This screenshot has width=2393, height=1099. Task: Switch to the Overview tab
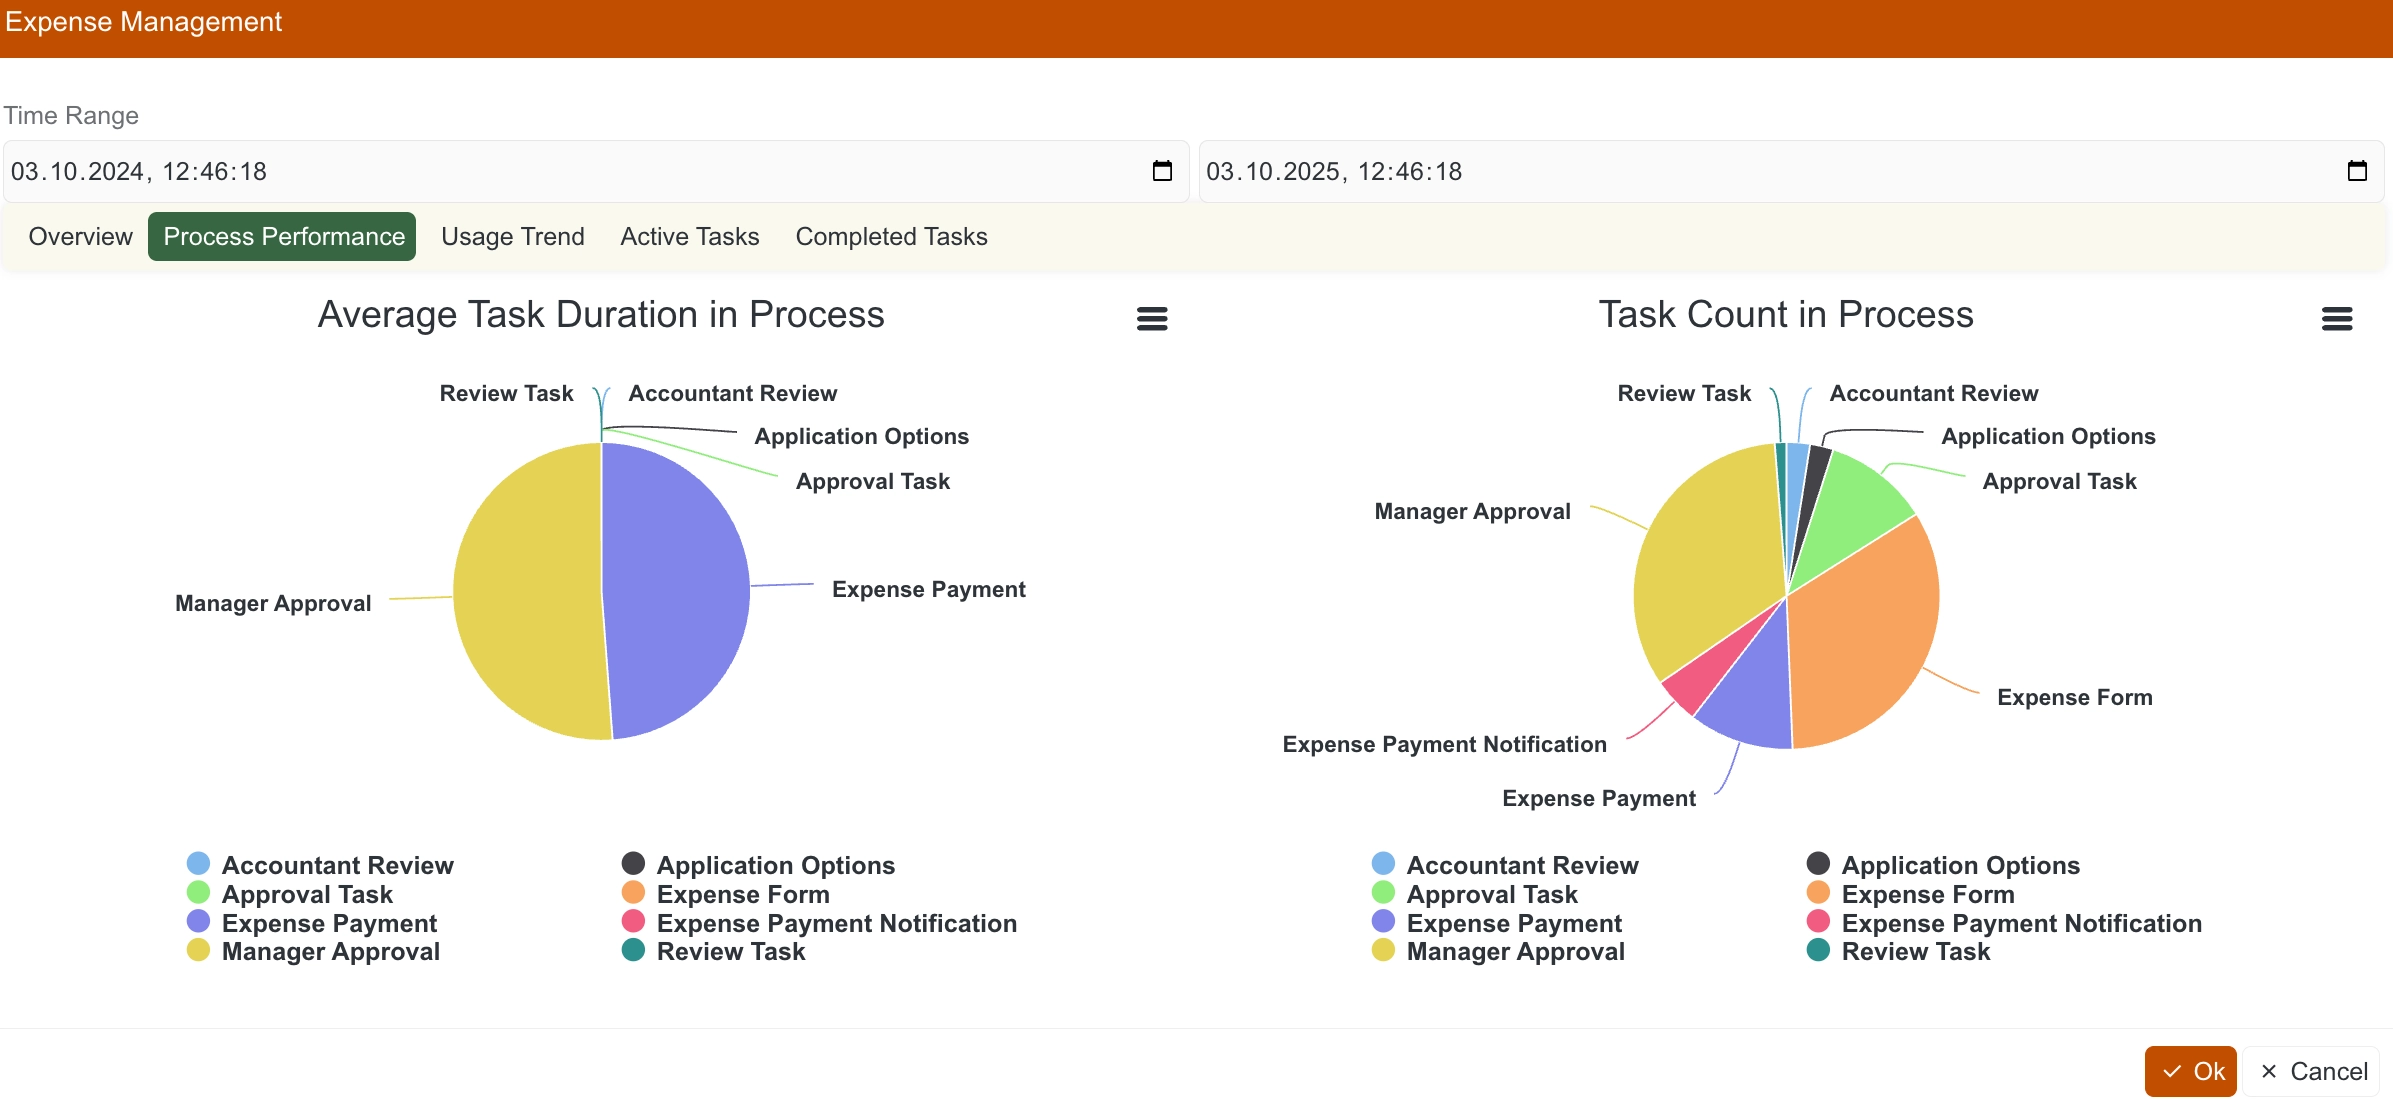click(79, 236)
